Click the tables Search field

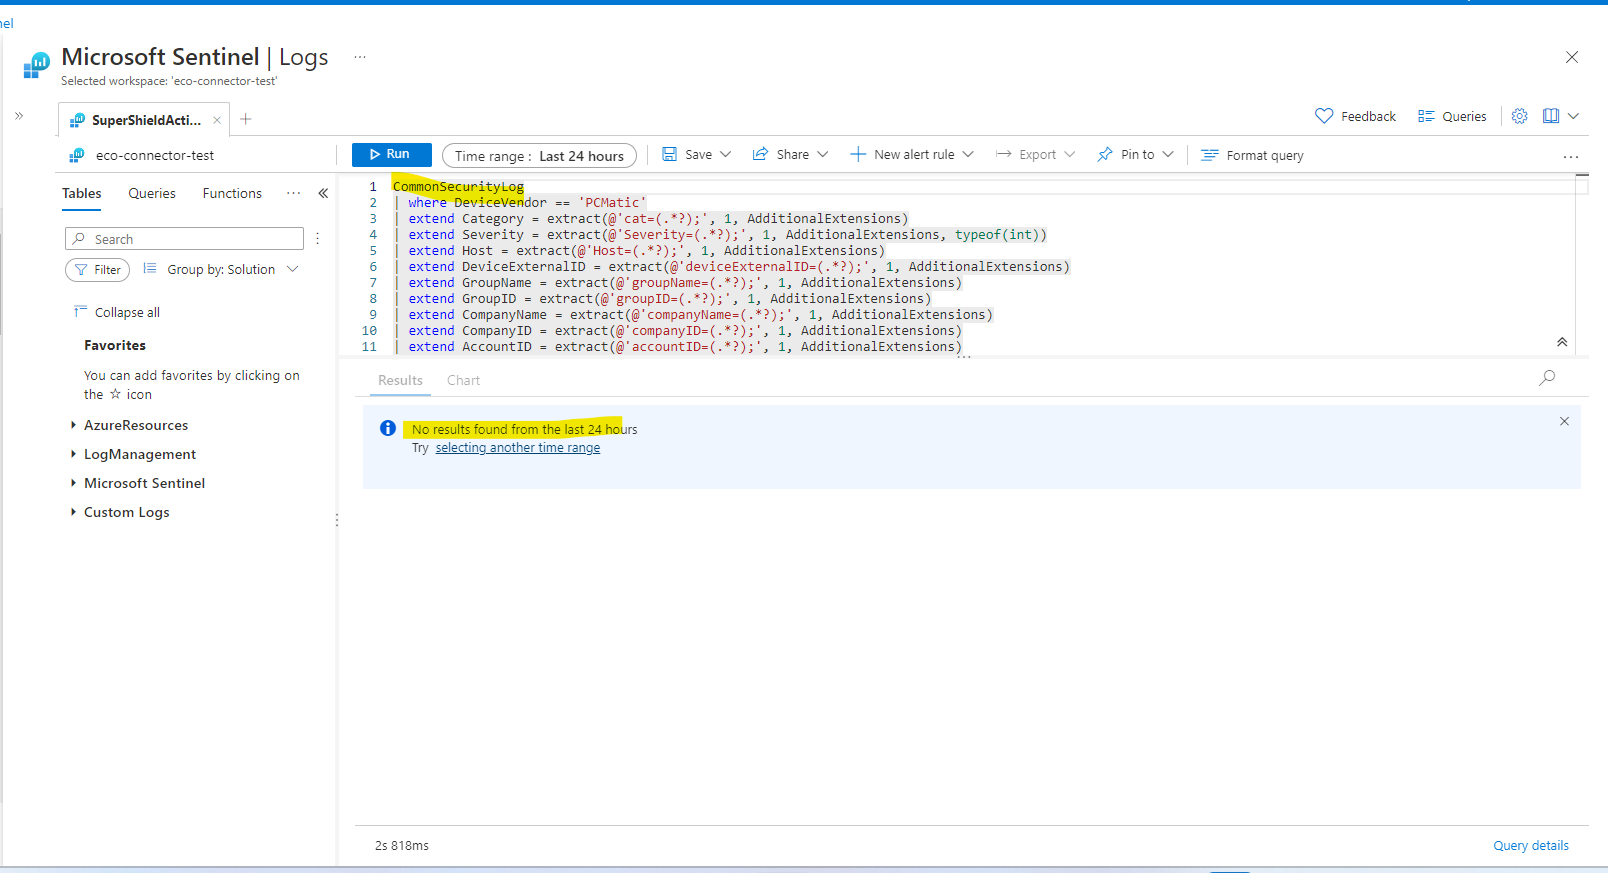[x=184, y=239]
